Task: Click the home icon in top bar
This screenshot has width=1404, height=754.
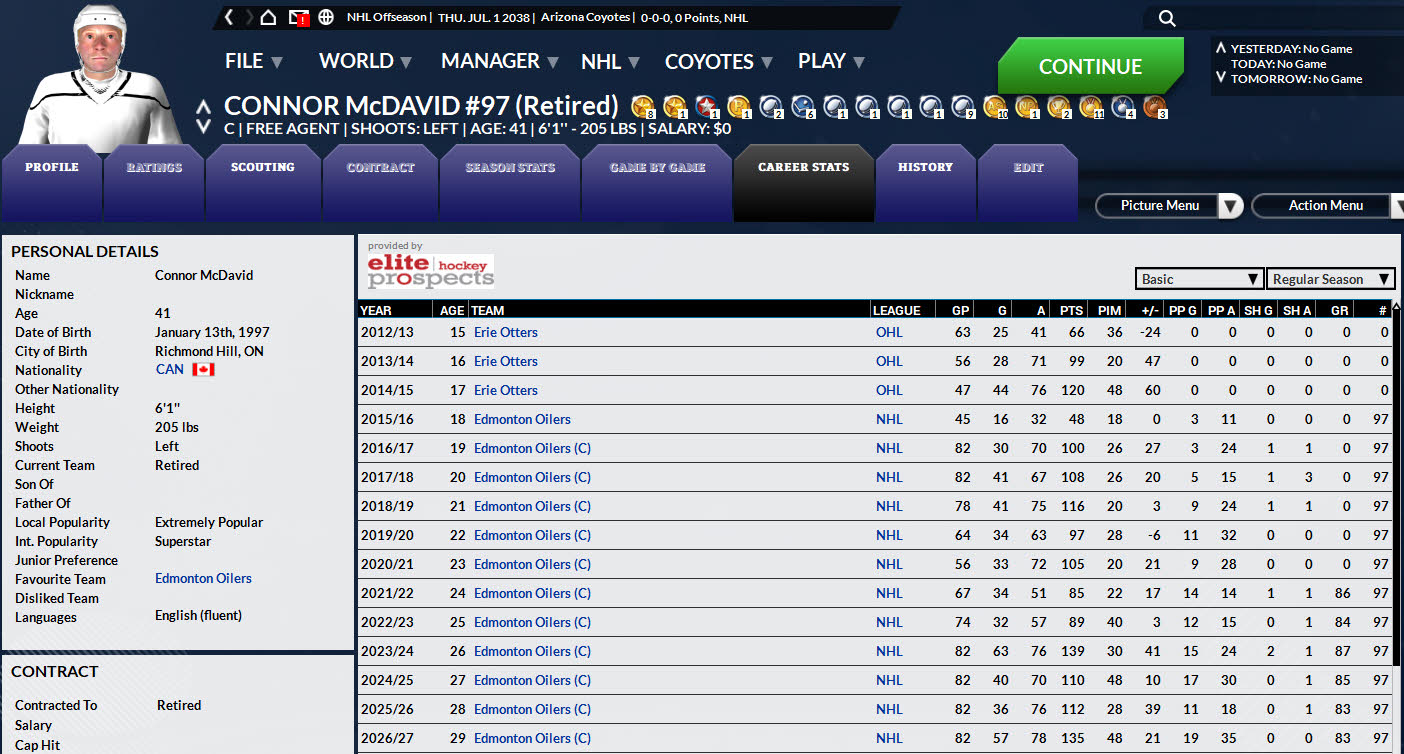Action: (268, 18)
